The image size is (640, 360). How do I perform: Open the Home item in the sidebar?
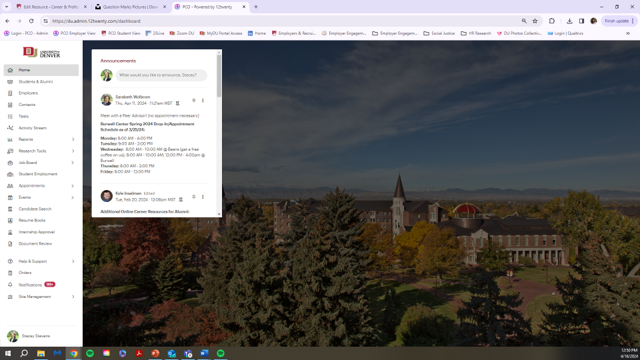(41, 70)
